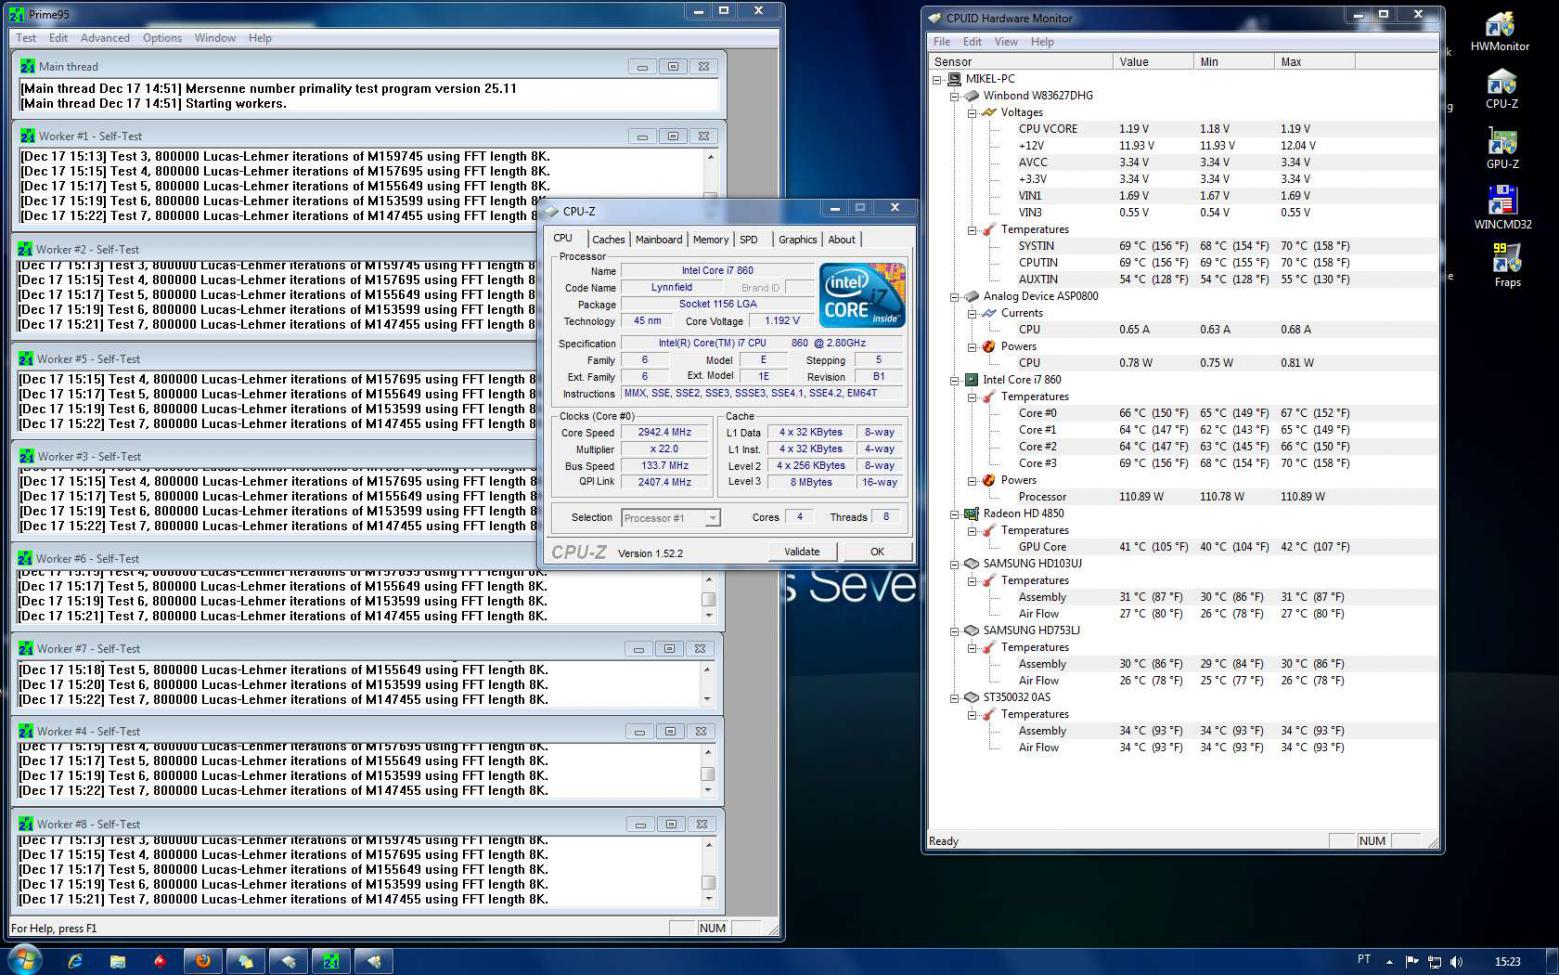Image resolution: width=1559 pixels, height=975 pixels.
Task: Open Prime95 Window menu
Action: (215, 38)
